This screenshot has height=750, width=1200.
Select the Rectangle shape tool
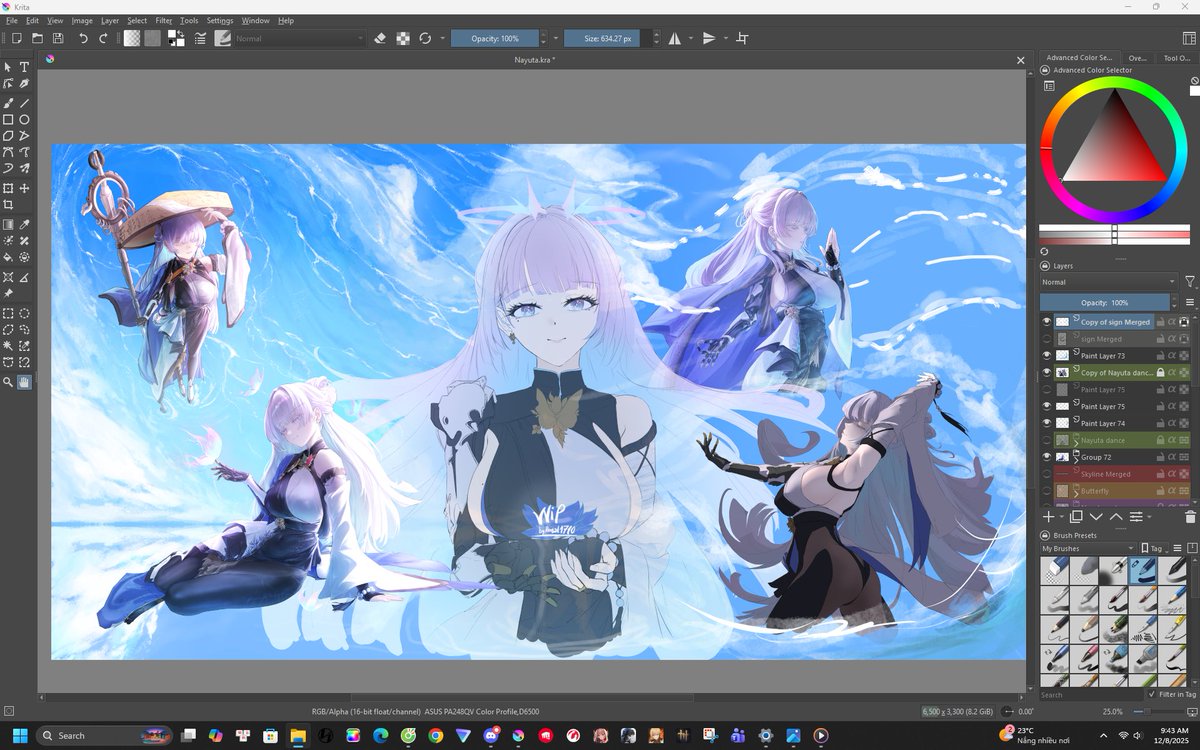pyautogui.click(x=8, y=119)
